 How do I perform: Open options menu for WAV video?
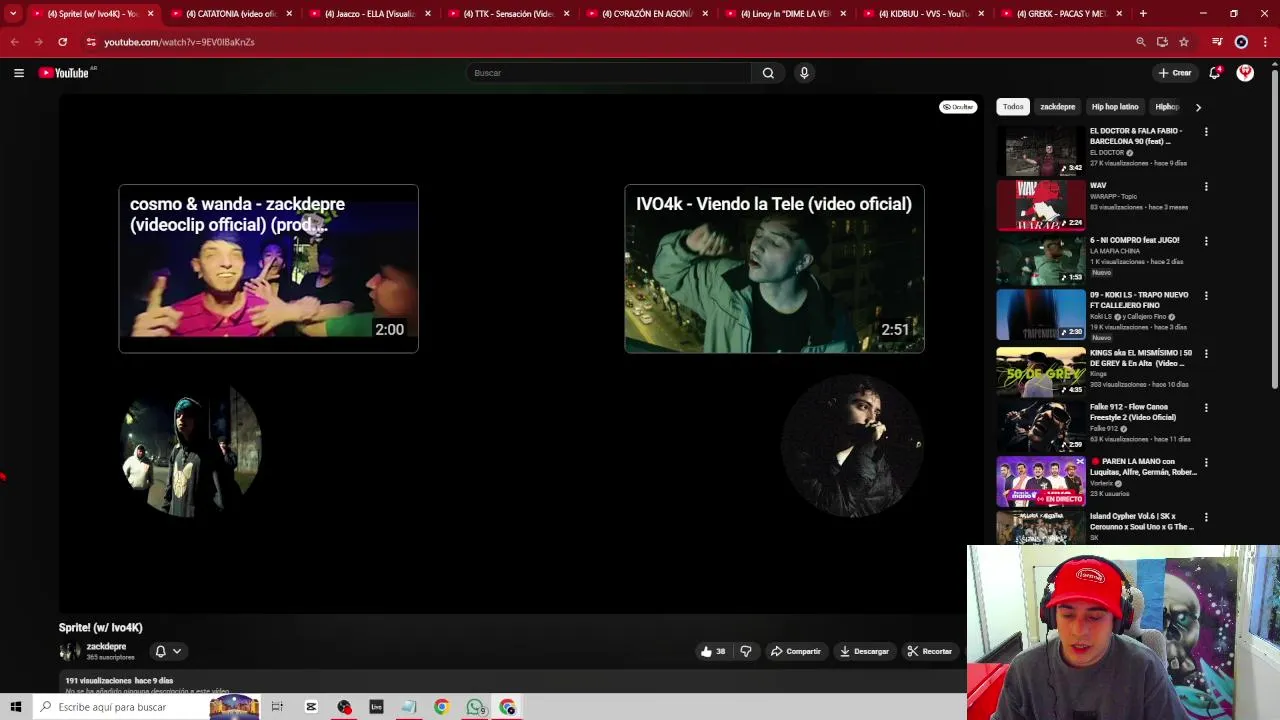1206,187
